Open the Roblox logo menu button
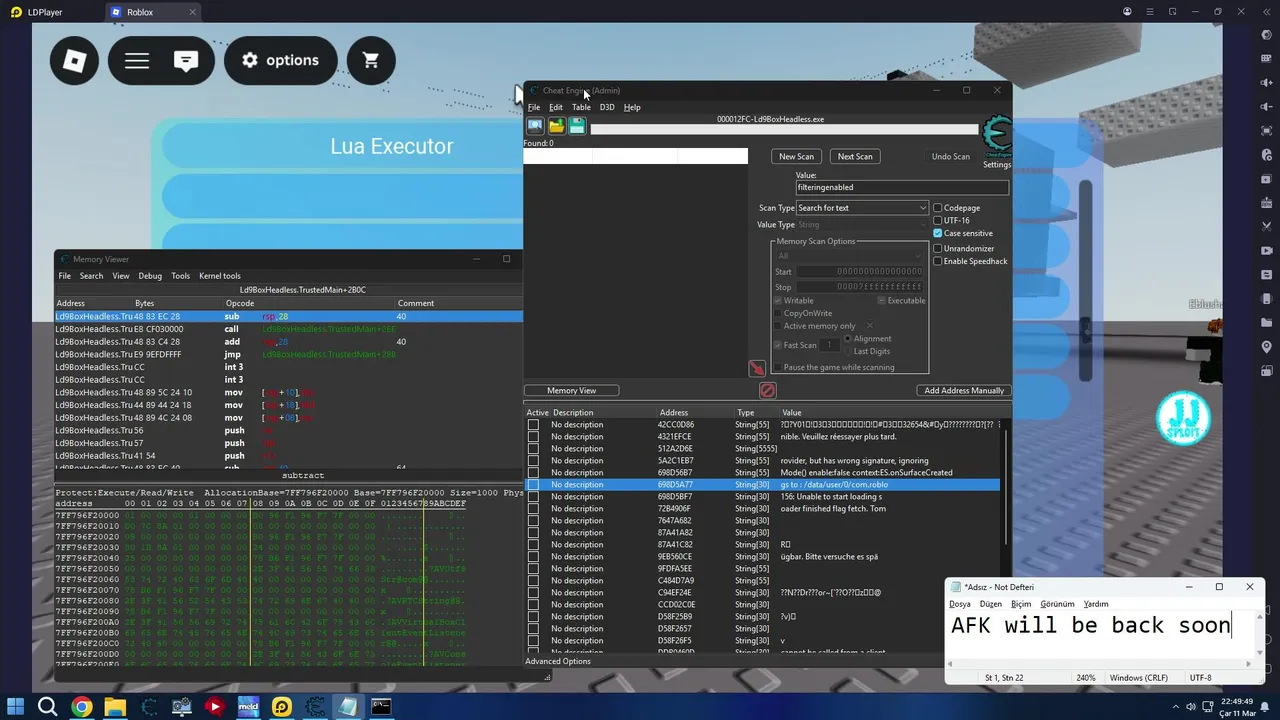The height and width of the screenshot is (720, 1280). pyautogui.click(x=75, y=61)
